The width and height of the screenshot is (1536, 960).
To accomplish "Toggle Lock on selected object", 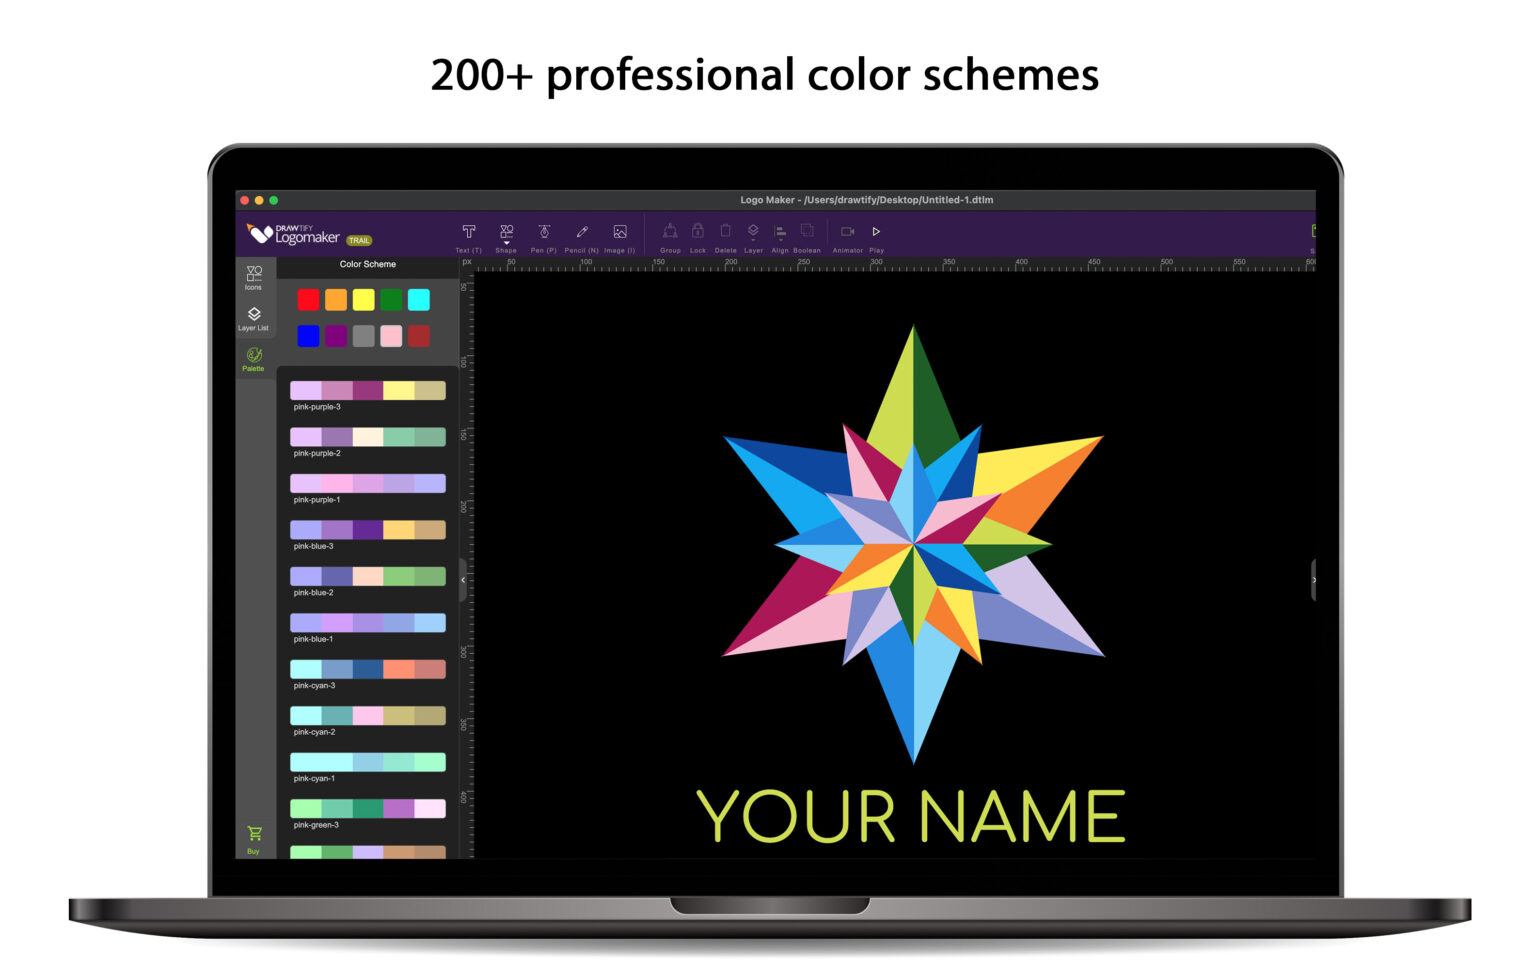I will point(697,232).
